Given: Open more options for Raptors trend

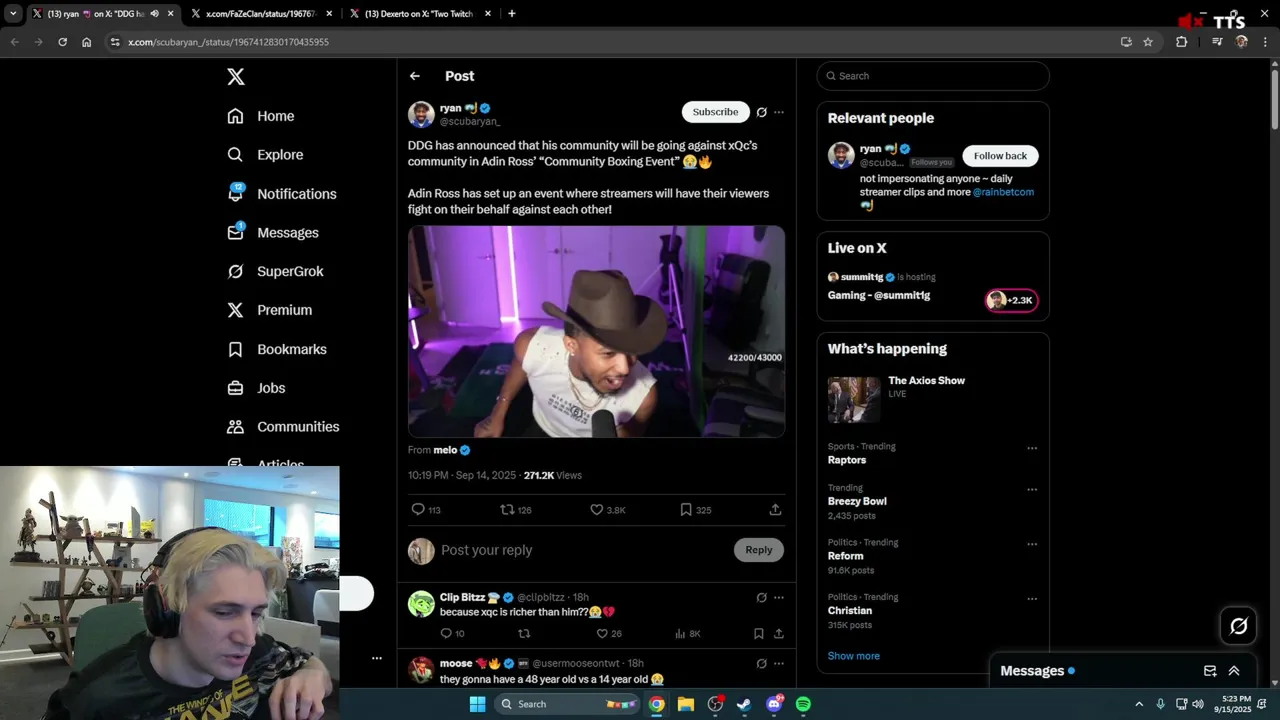Looking at the screenshot, I should click(1032, 448).
